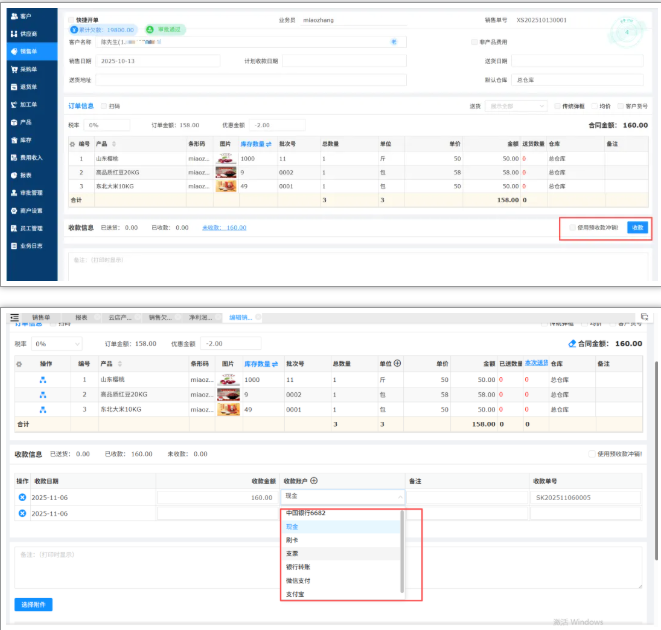Click the blue 收款 button
This screenshot has width=661, height=630.
point(636,227)
